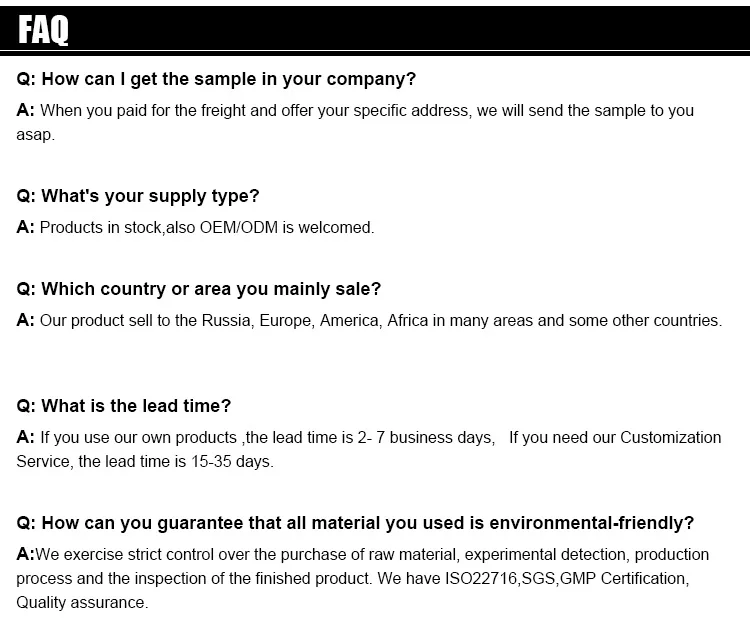Viewport: 750px width, 631px height.
Task: Click the black FAQ banner bar
Action: [375, 28]
